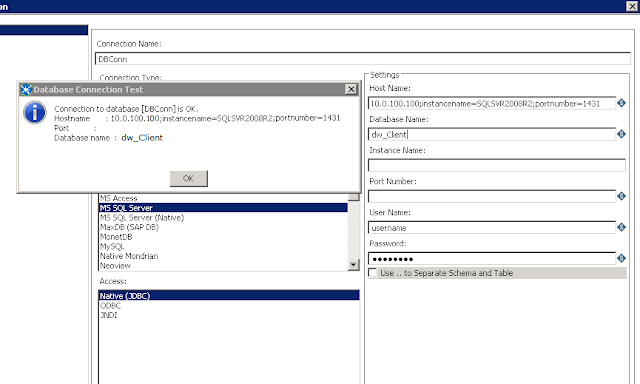640x384 pixels.
Task: Select Native Mondrian connection type
Action: pyautogui.click(x=223, y=256)
